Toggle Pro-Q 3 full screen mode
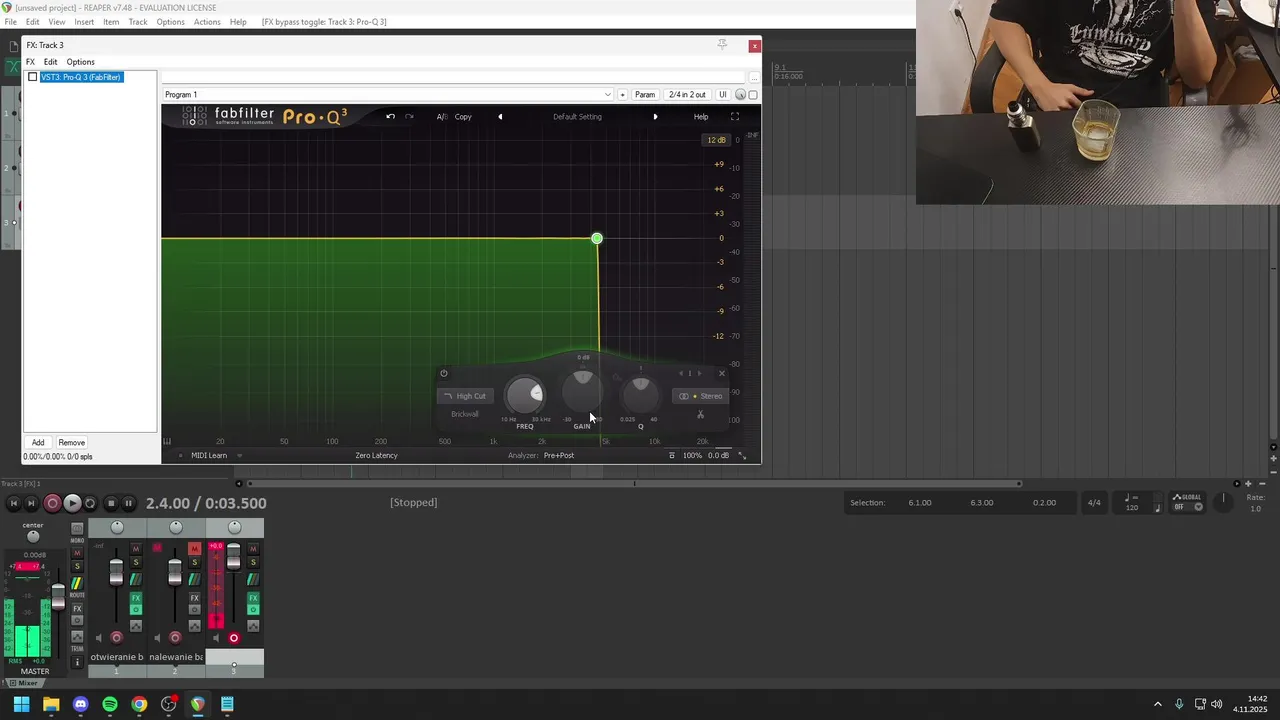Viewport: 1280px width, 720px height. pos(735,117)
